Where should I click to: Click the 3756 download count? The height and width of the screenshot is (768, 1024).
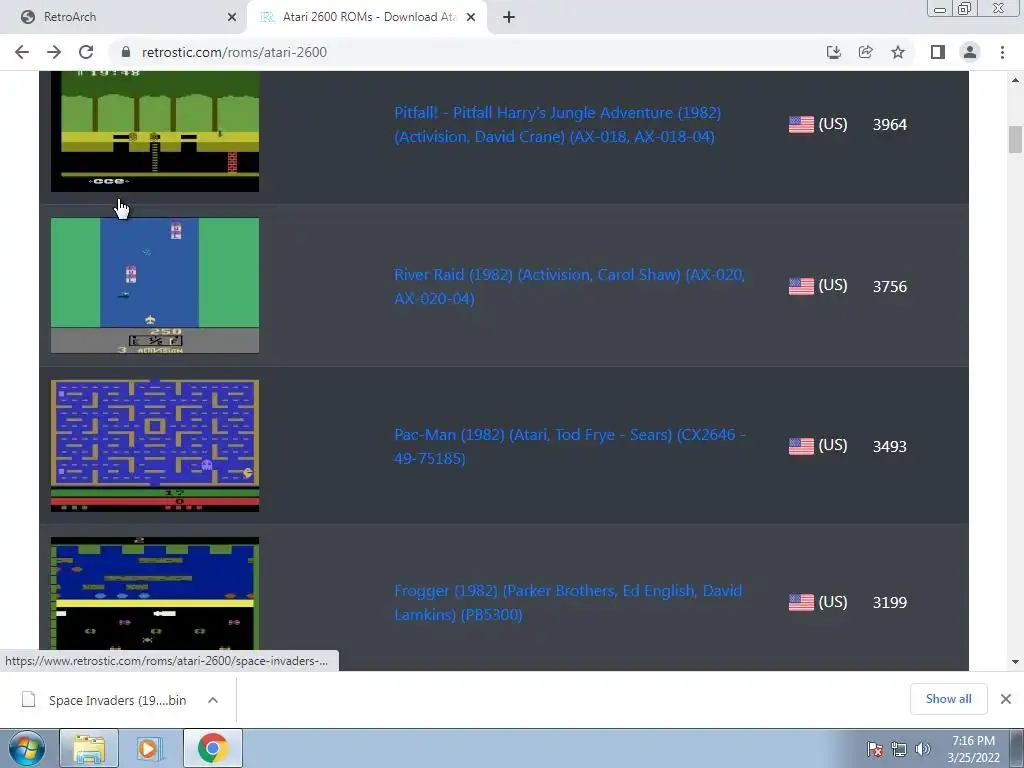889,286
